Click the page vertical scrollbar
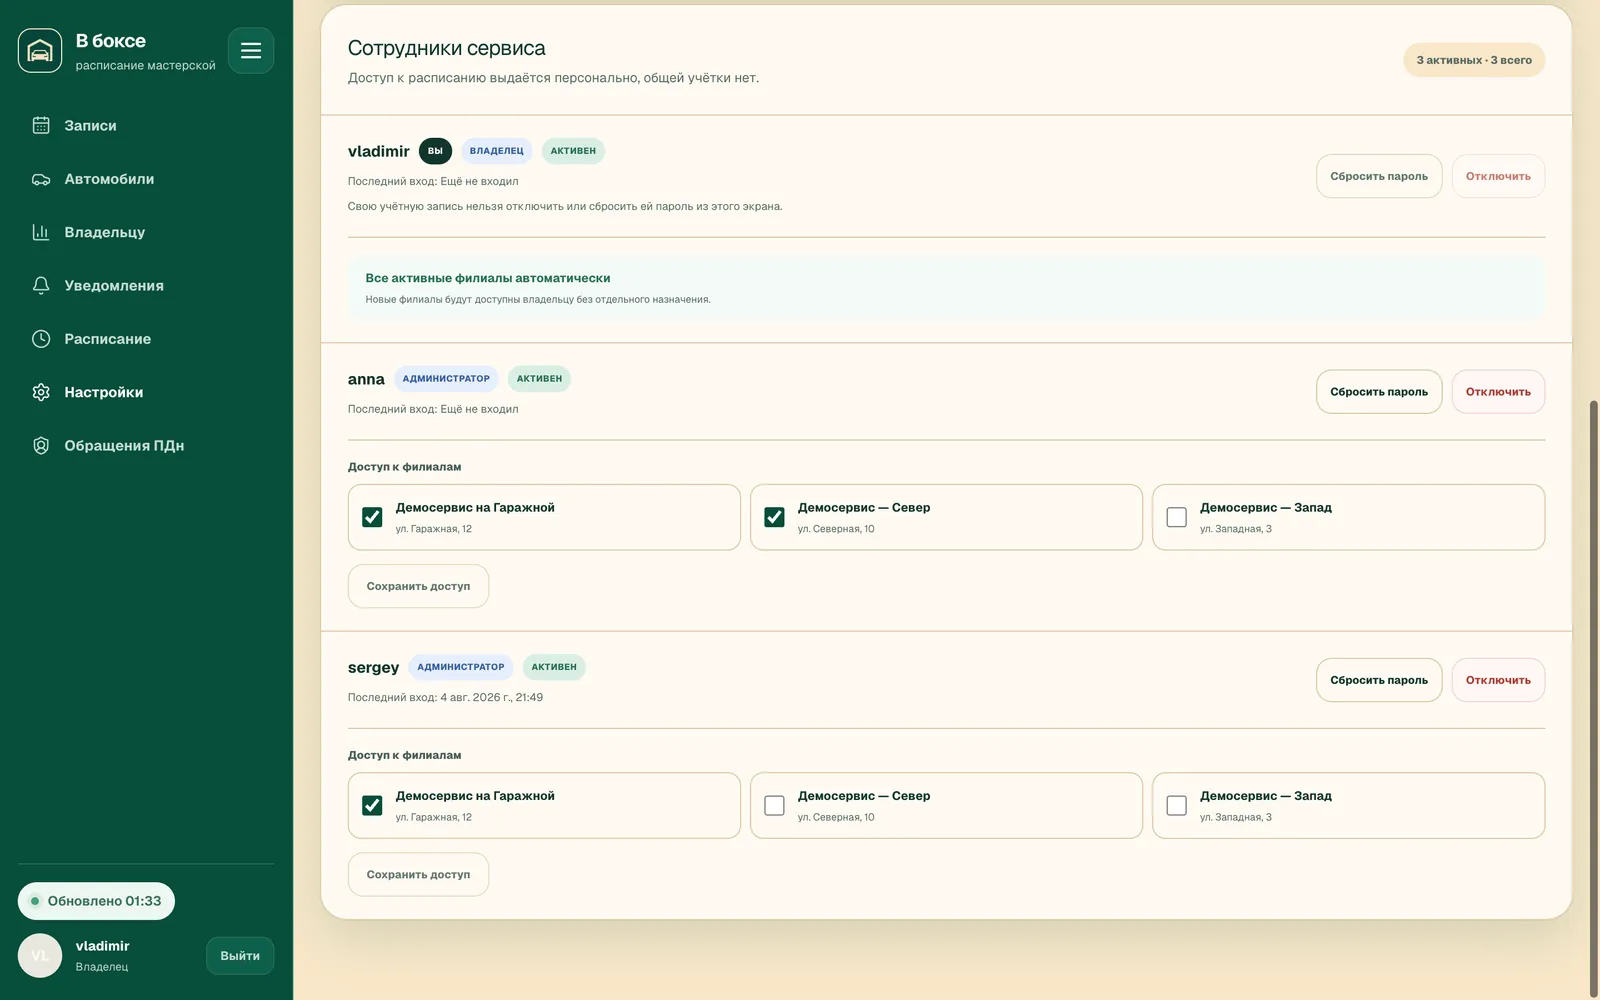The width and height of the screenshot is (1600, 1000). 1593,698
